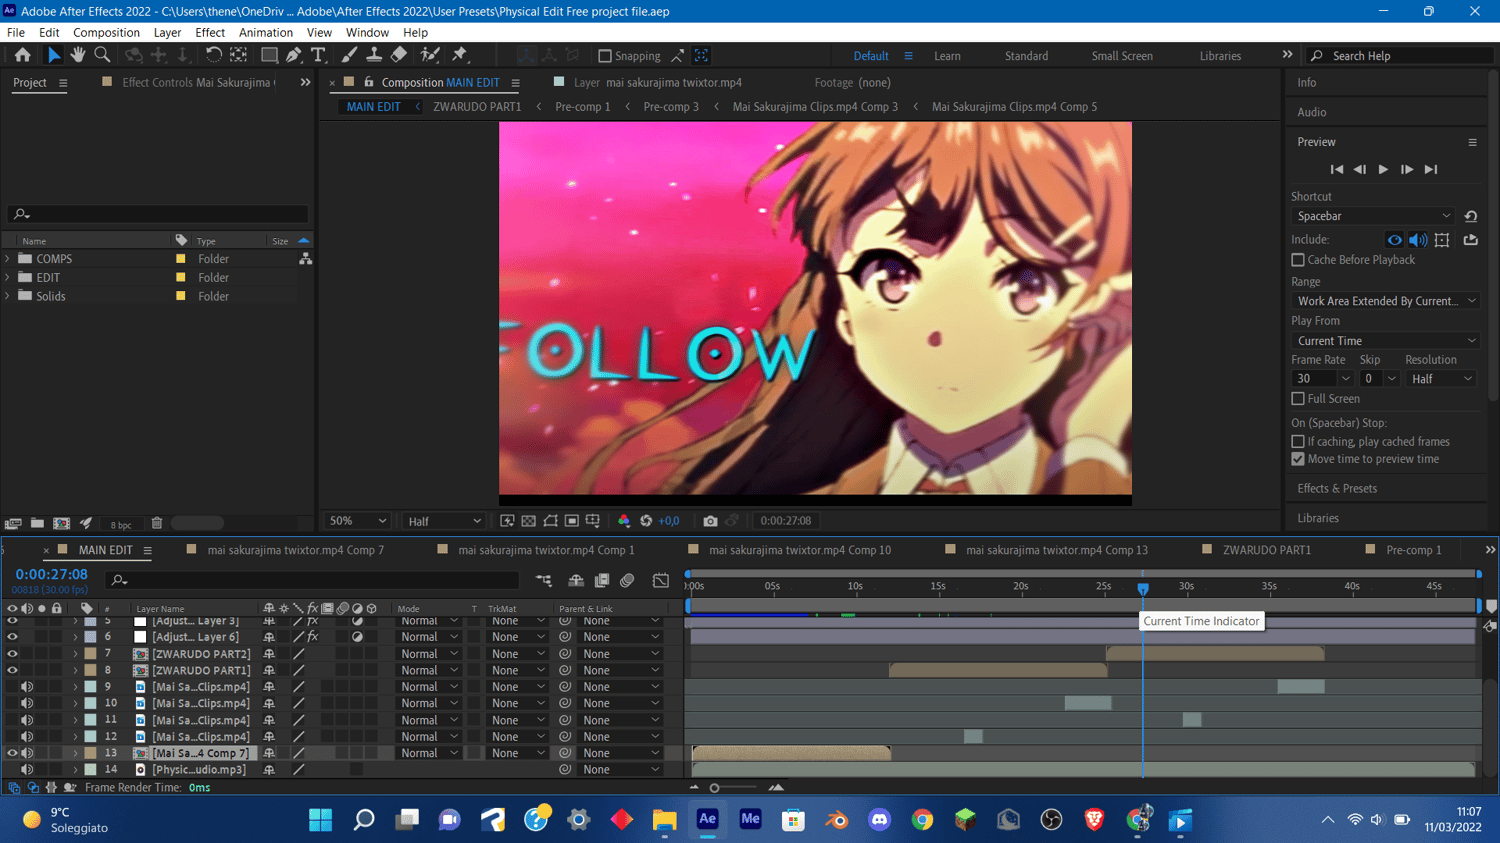
Task: Open the Composition menu
Action: 106,33
